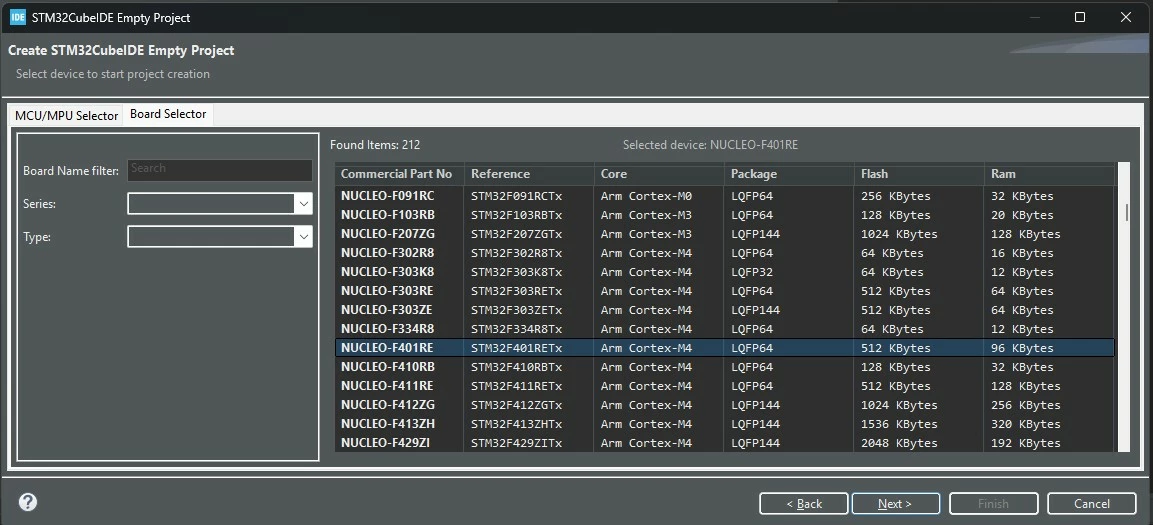Select the NUCLEO-F303ZE board row
The width and height of the screenshot is (1153, 525).
(x=724, y=310)
